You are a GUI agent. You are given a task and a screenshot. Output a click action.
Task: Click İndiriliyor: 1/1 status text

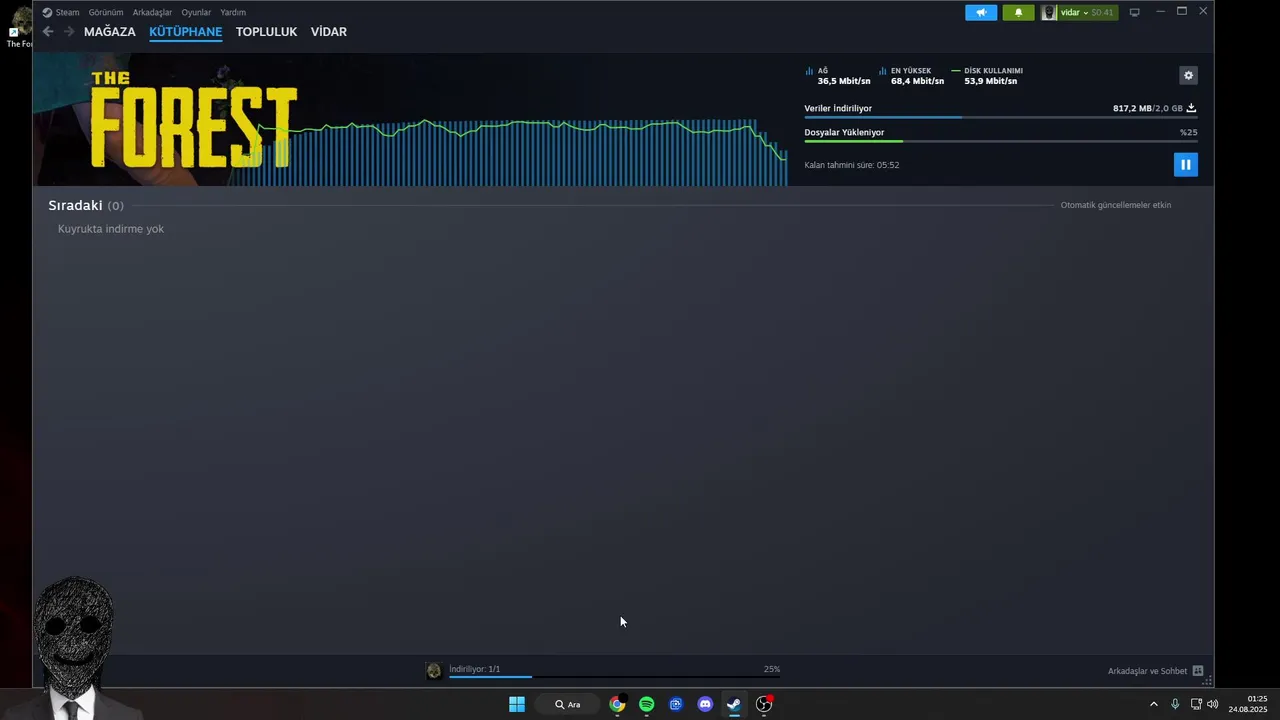475,669
